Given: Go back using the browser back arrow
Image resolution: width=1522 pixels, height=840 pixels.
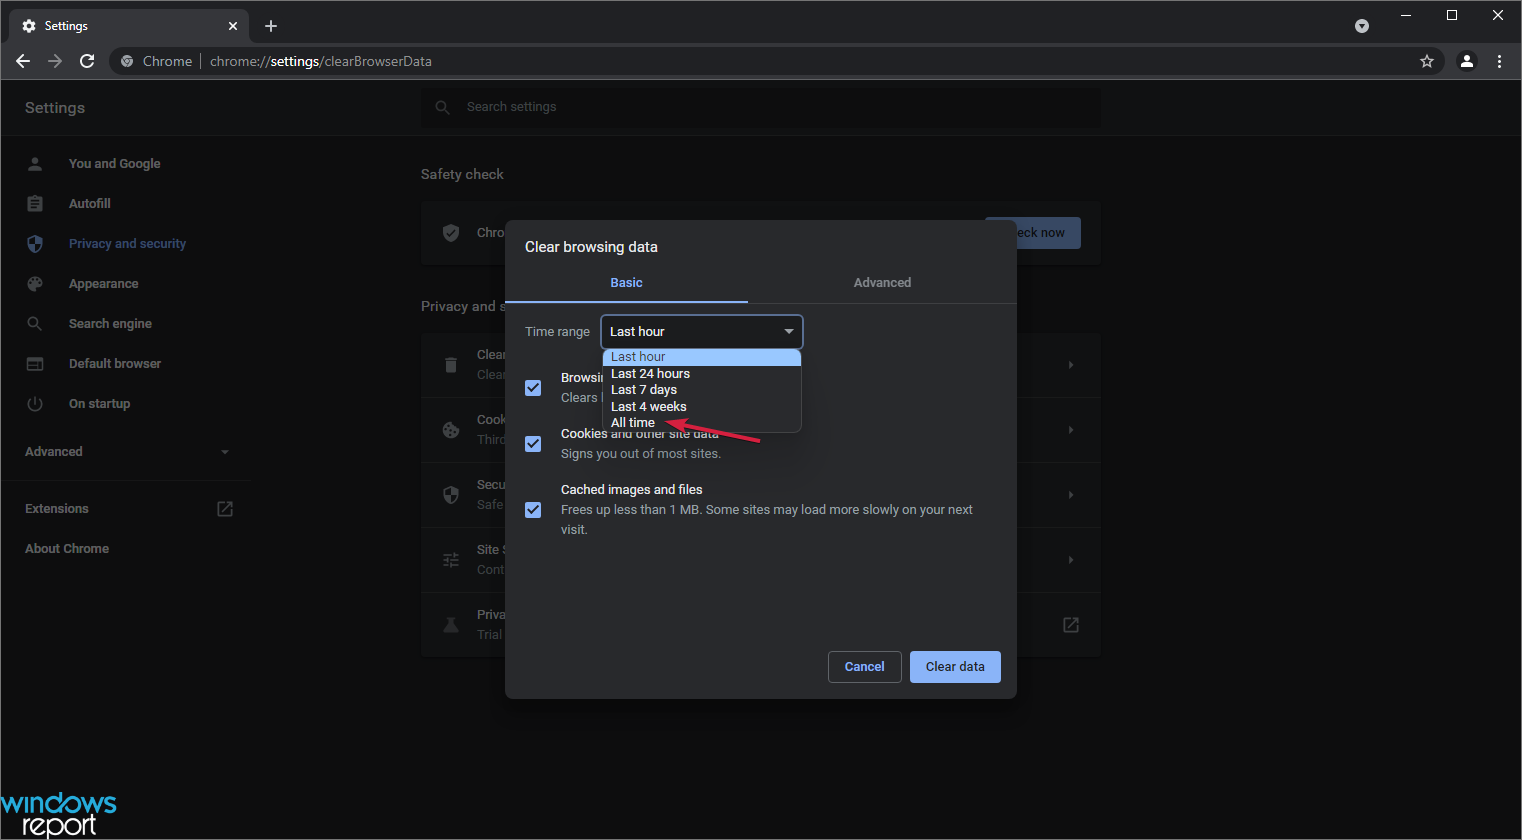Looking at the screenshot, I should click(23, 61).
